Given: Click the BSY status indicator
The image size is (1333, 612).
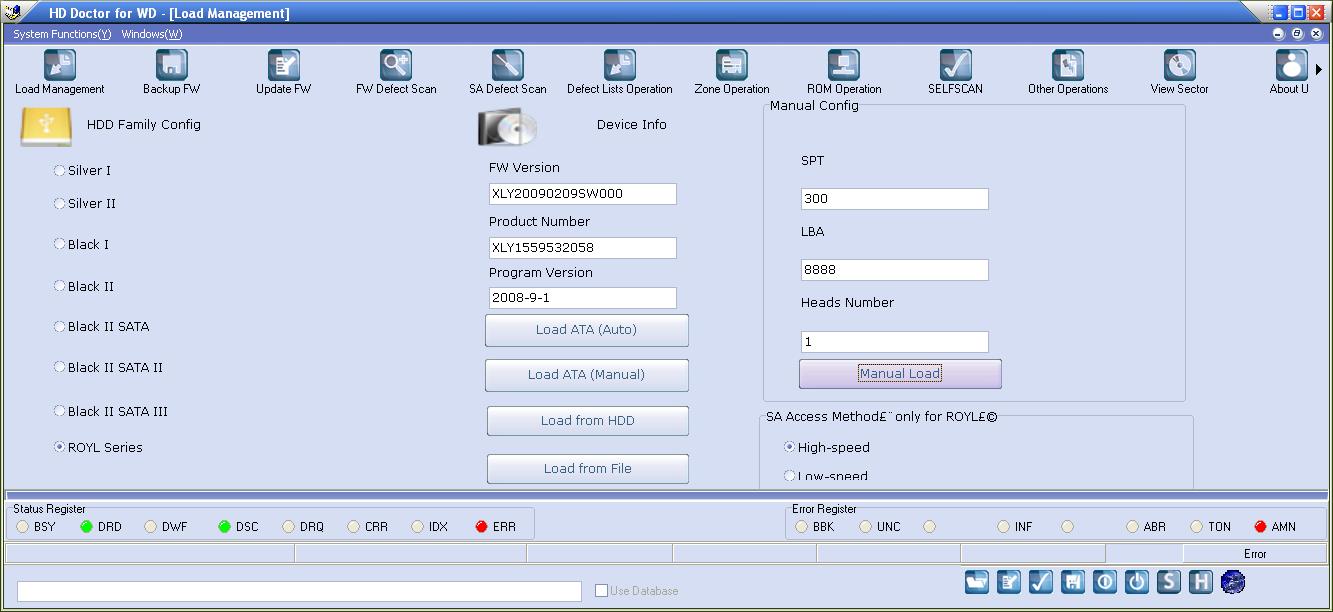Looking at the screenshot, I should coord(23,527).
